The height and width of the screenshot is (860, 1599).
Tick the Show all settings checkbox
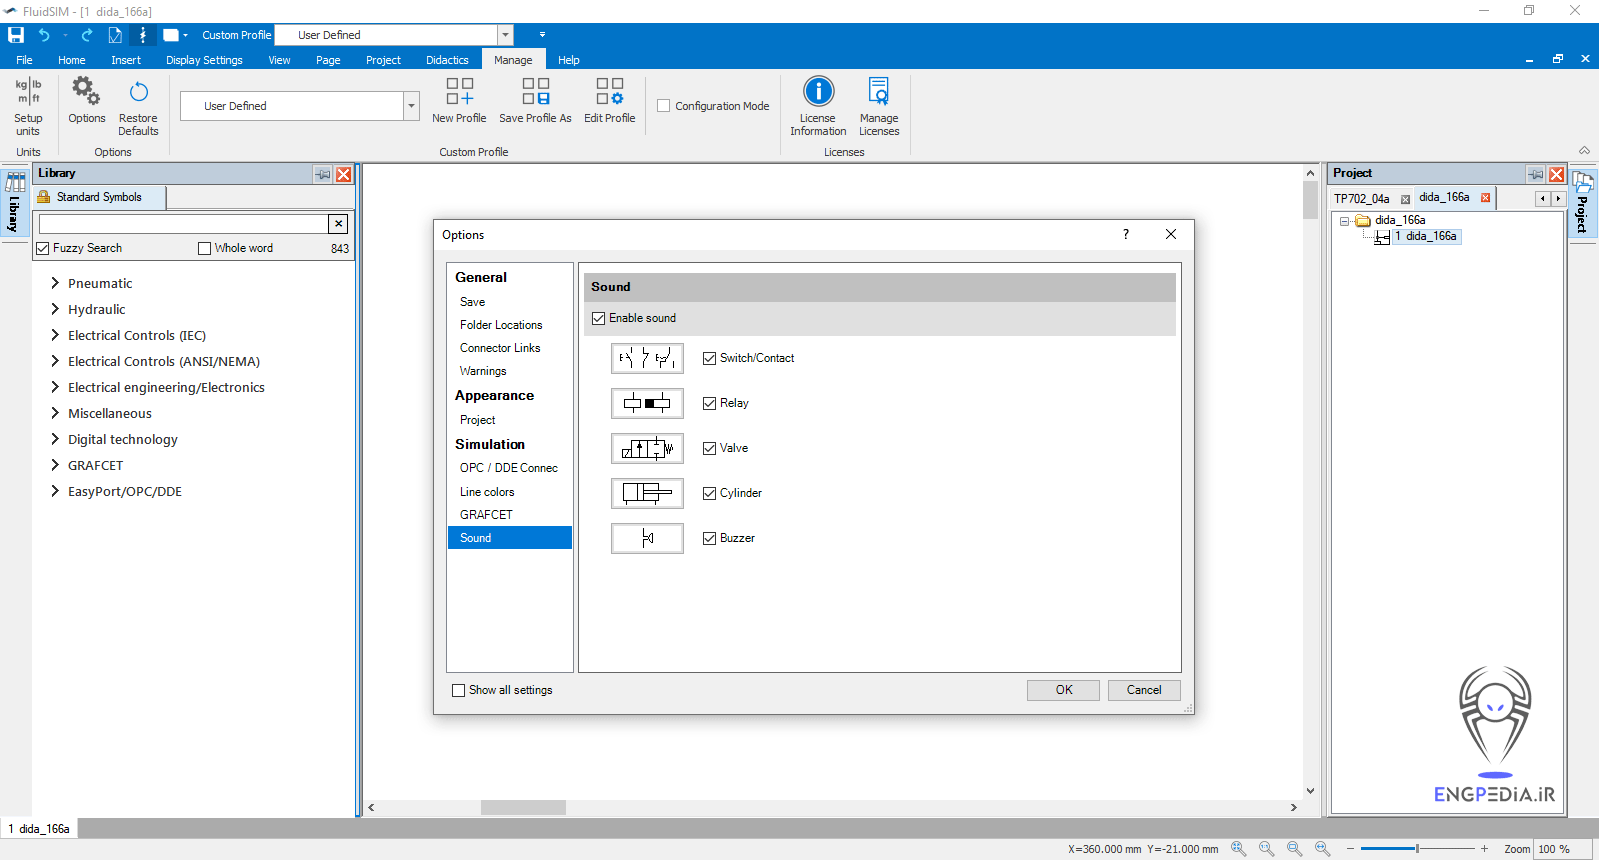459,690
